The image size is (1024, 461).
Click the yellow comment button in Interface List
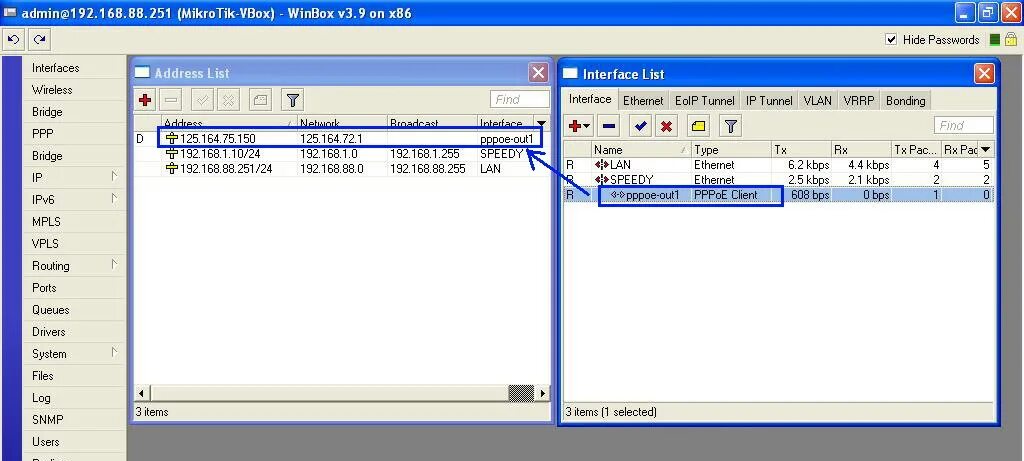(x=699, y=126)
